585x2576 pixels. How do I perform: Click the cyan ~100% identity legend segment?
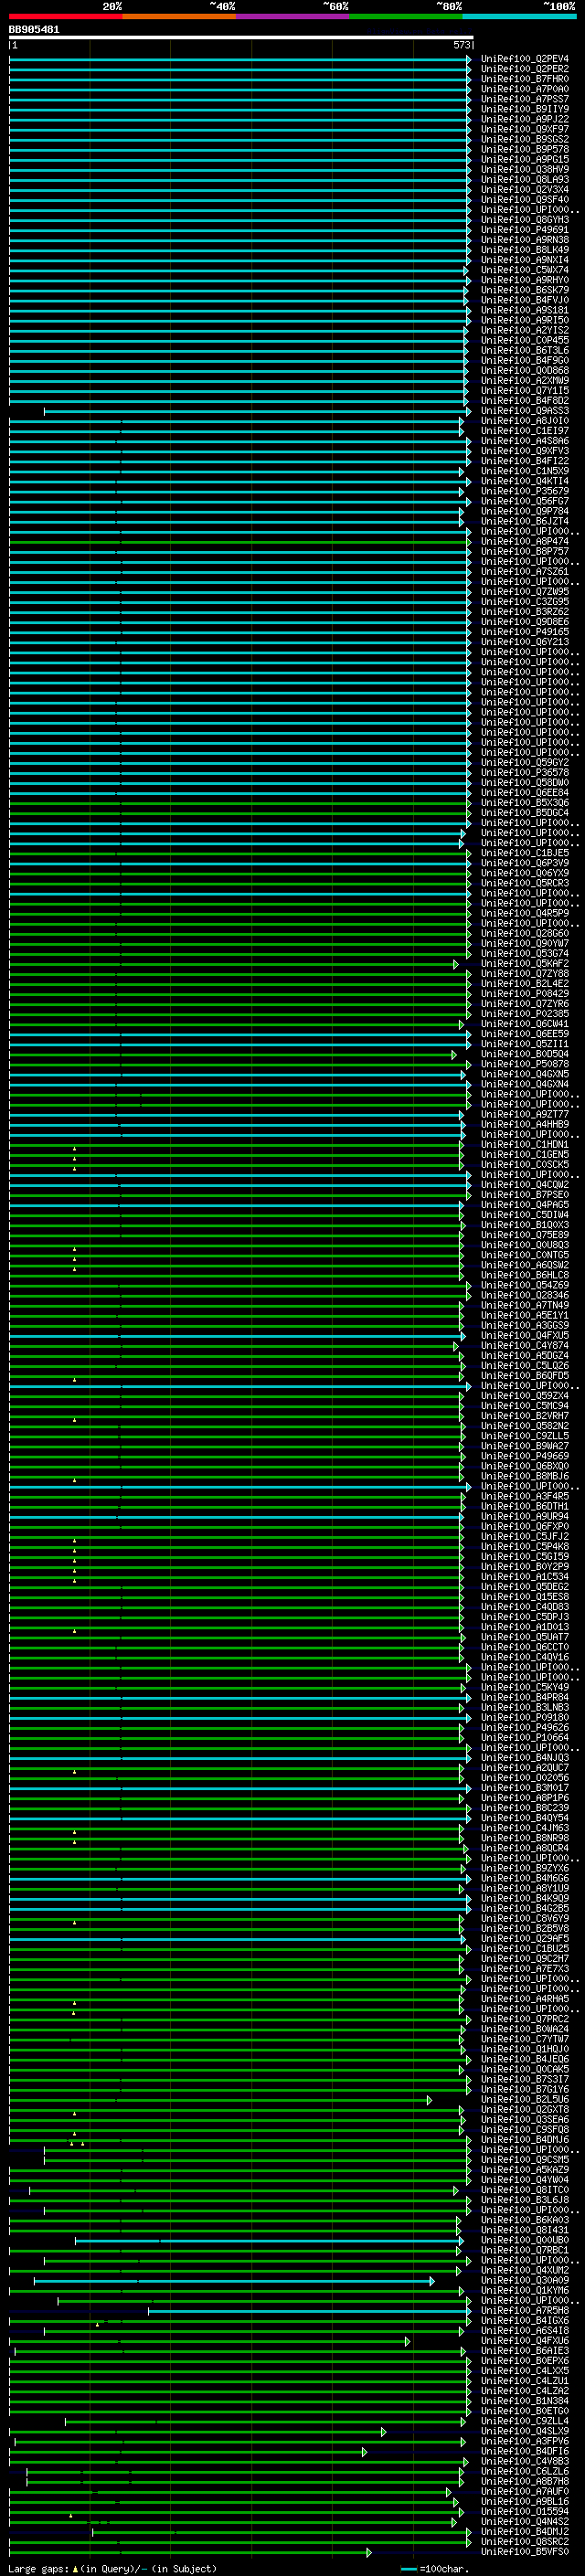click(x=520, y=16)
